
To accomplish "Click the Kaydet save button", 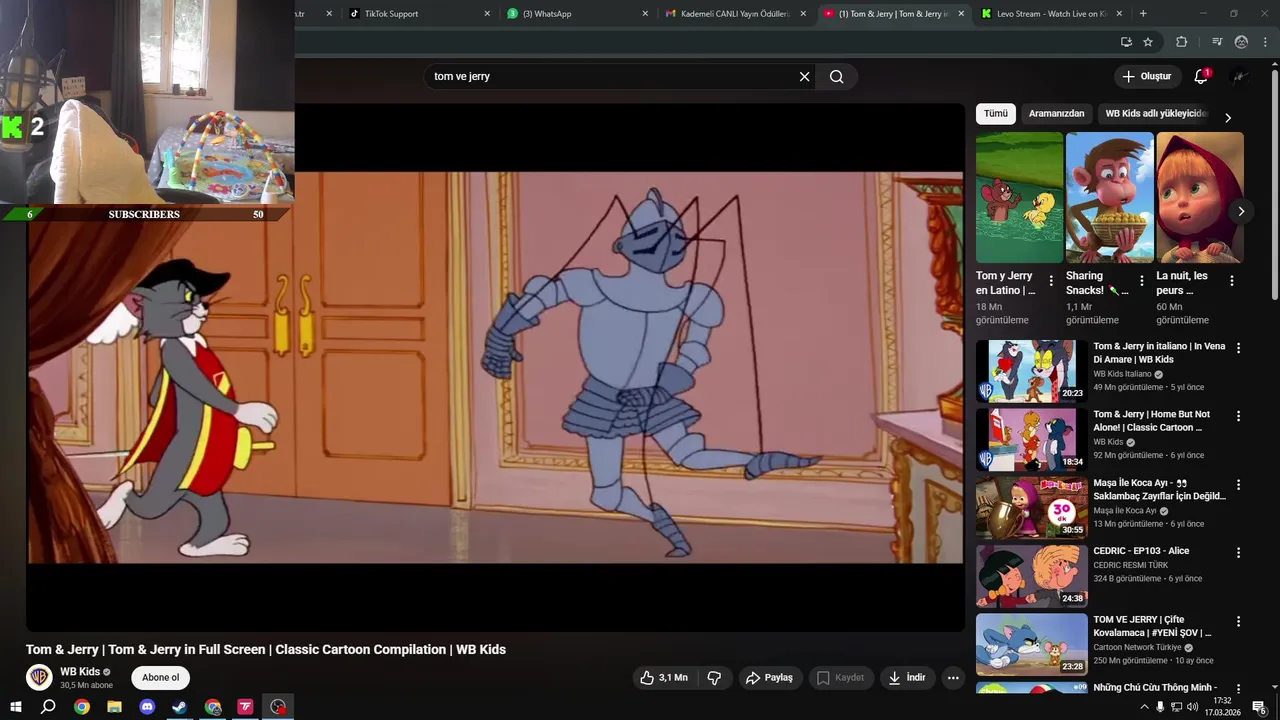I will [x=840, y=678].
